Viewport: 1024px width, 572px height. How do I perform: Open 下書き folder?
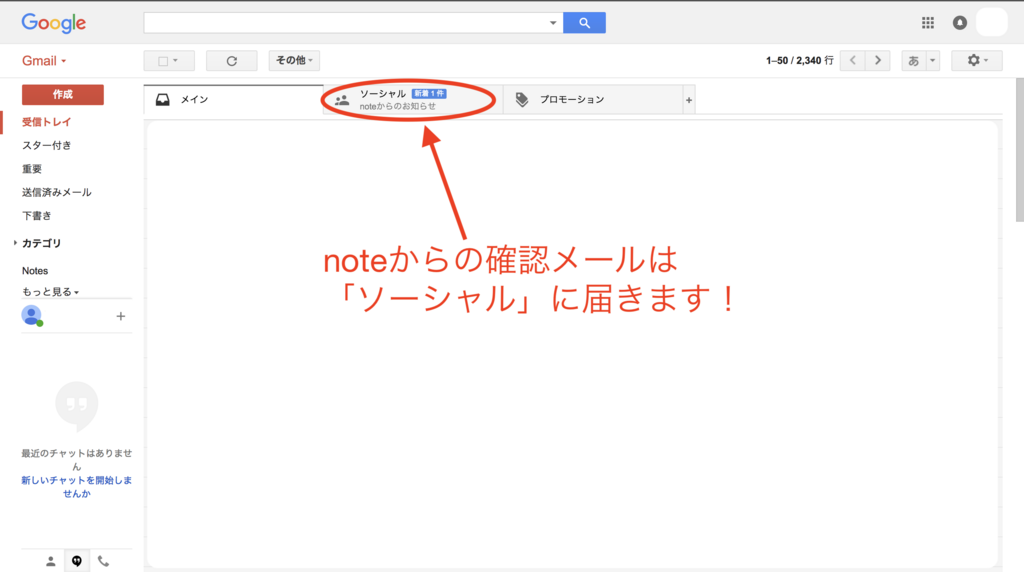[x=37, y=215]
